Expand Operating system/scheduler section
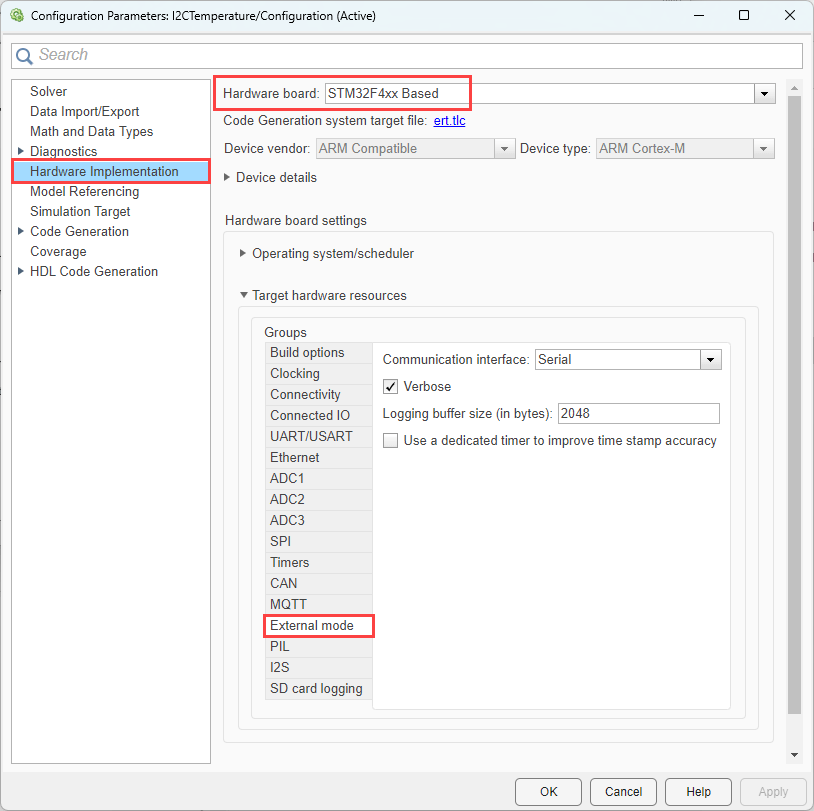The image size is (814, 811). [x=243, y=253]
